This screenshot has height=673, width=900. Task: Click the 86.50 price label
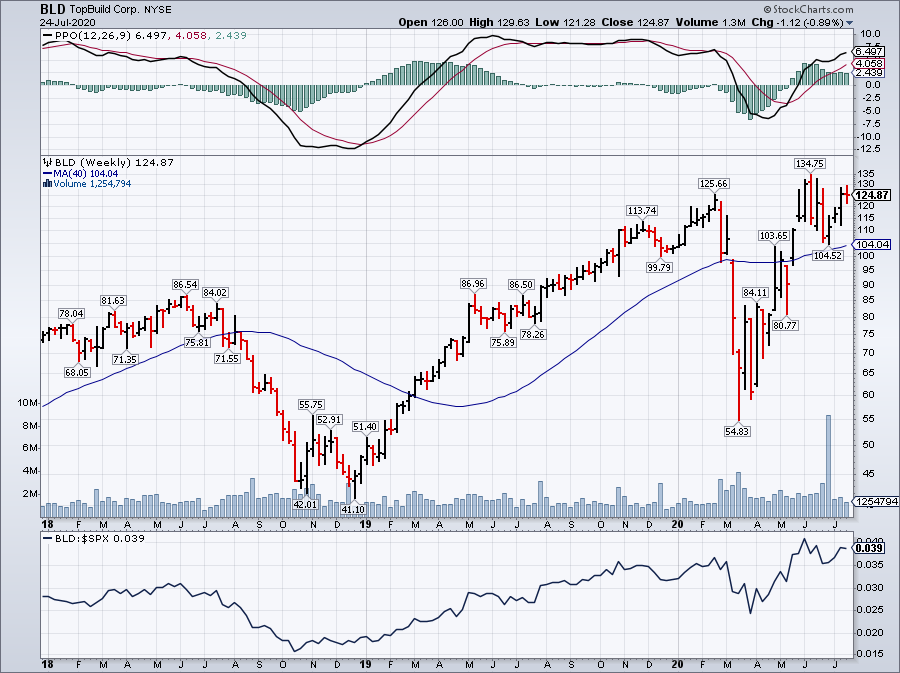pos(521,285)
